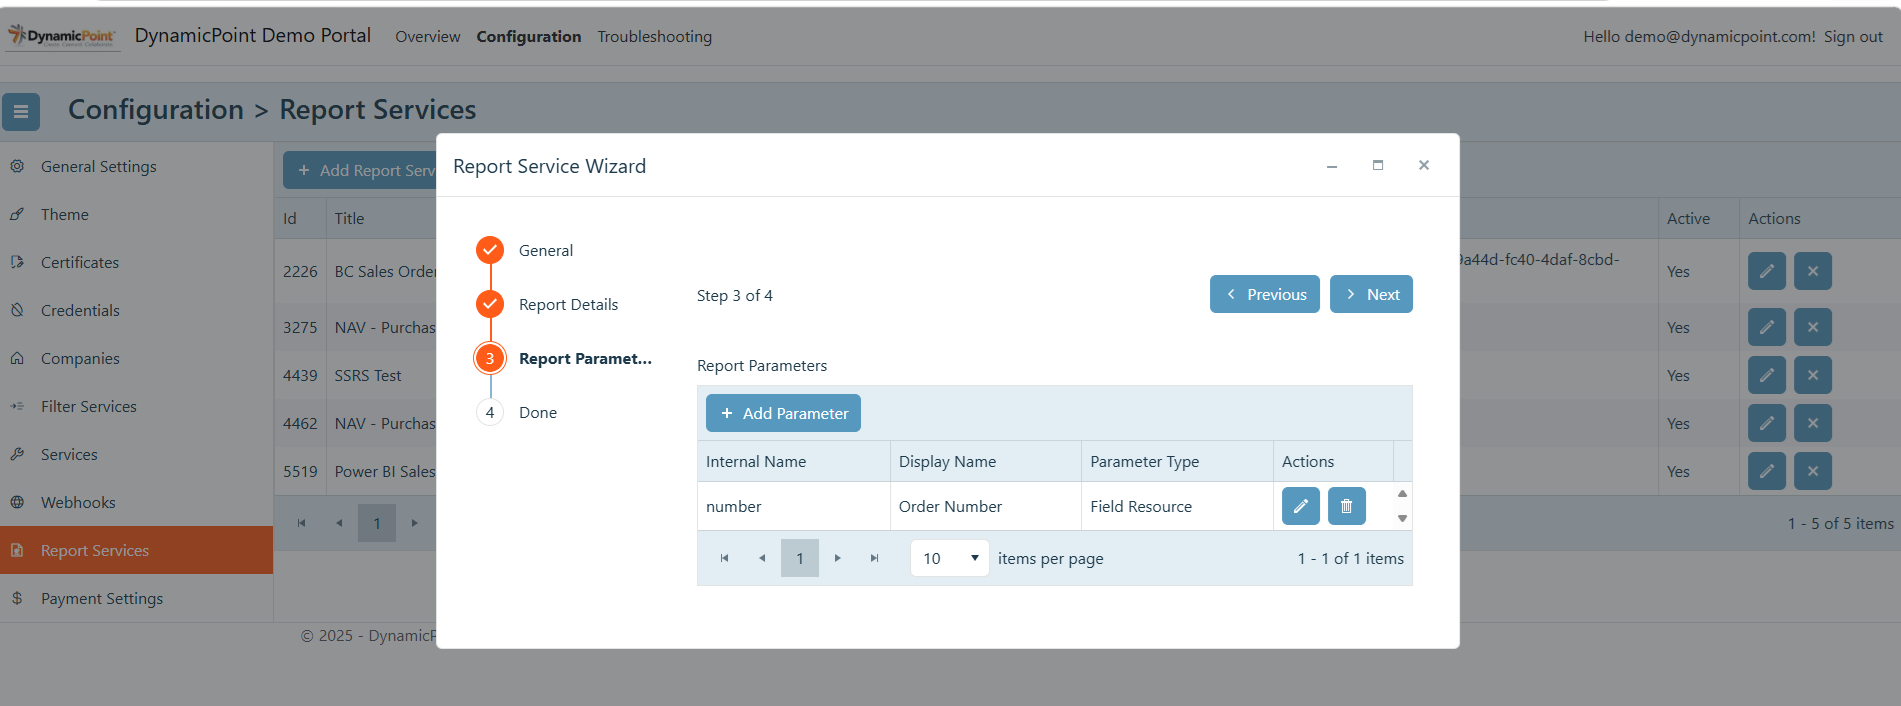Image resolution: width=1901 pixels, height=706 pixels.
Task: Click the hamburger menu icon
Action: pos(21,112)
